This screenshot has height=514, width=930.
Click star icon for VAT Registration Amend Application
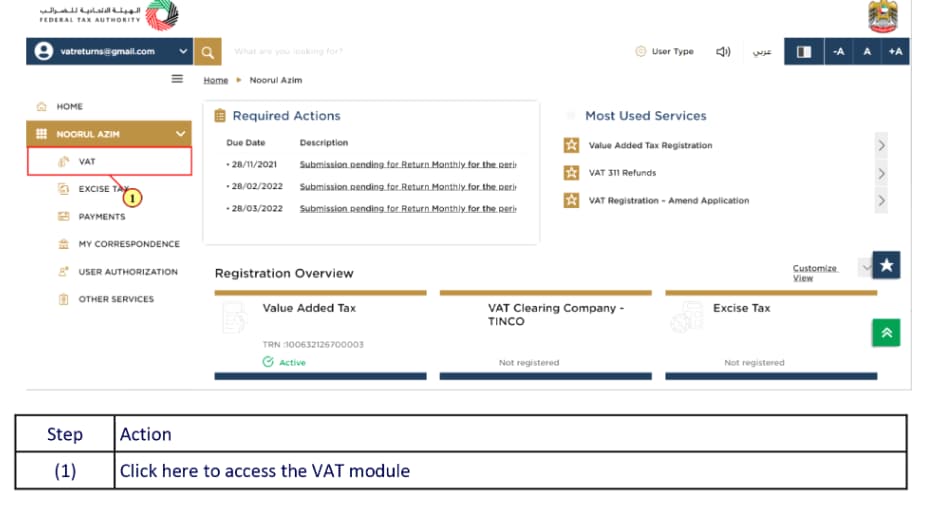571,200
